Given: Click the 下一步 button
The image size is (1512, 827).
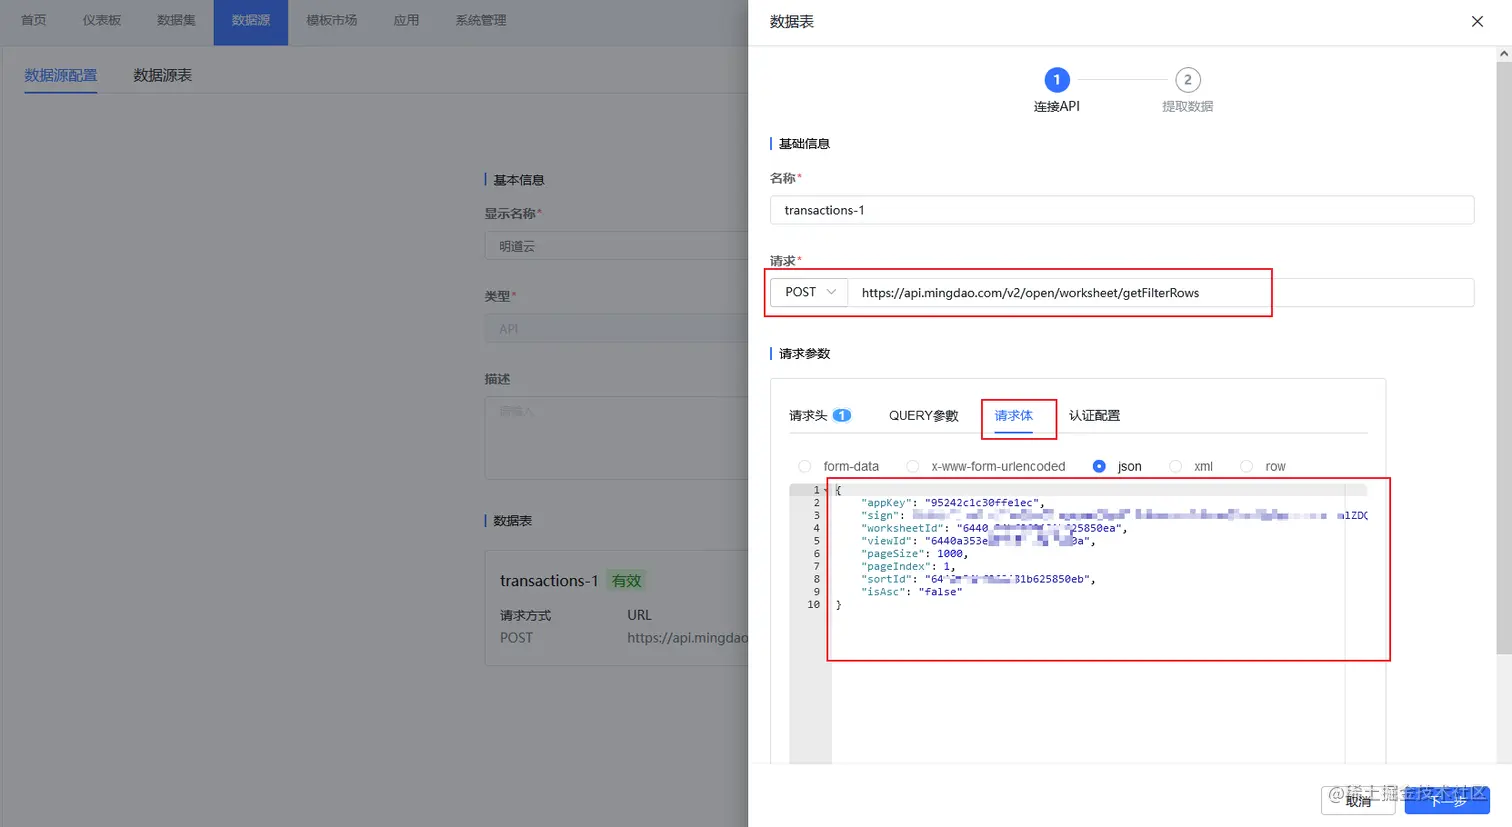Looking at the screenshot, I should click(x=1447, y=800).
